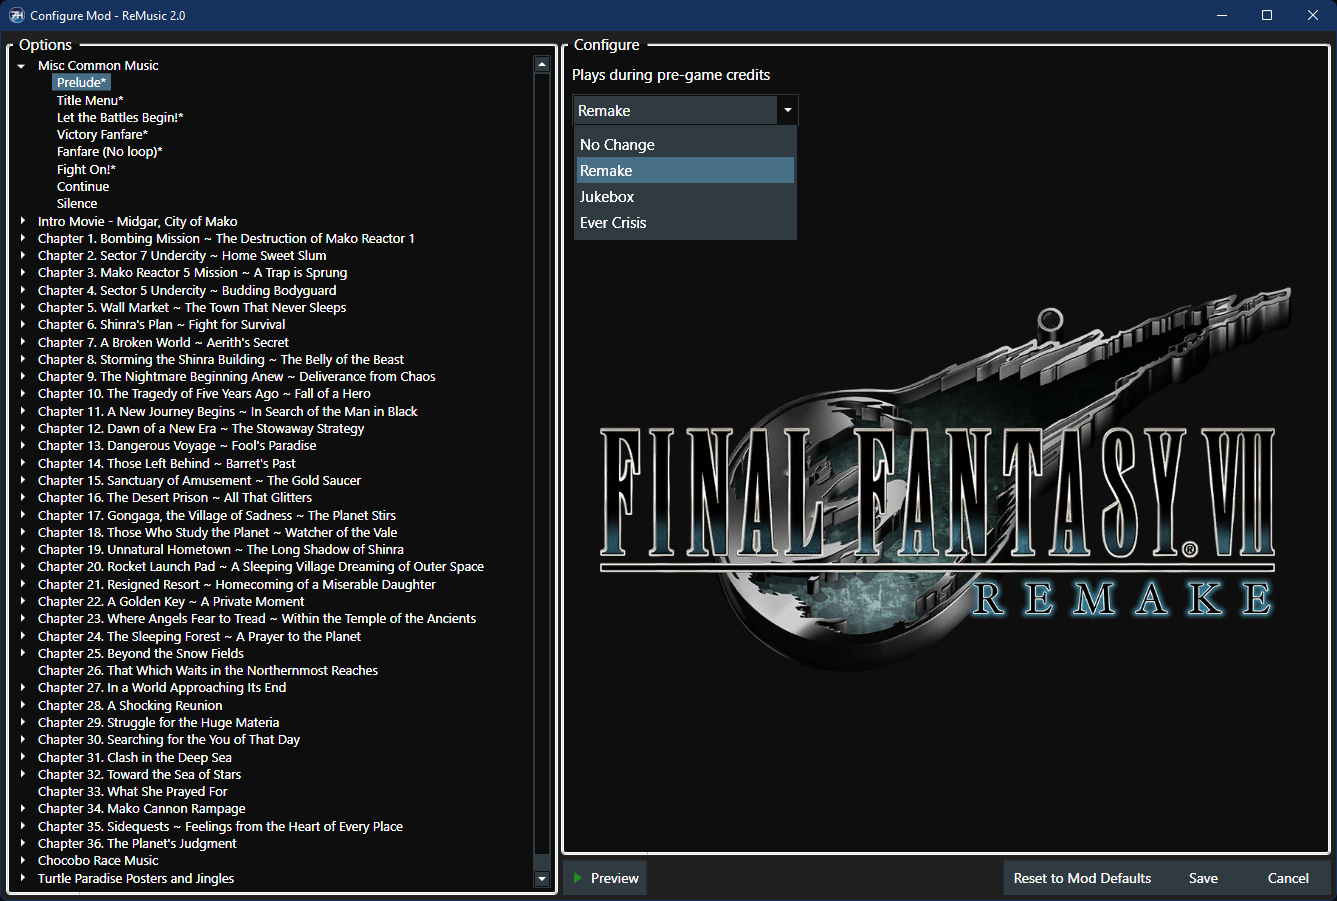
Task: Click Reset to Mod Defaults
Action: click(x=1082, y=878)
